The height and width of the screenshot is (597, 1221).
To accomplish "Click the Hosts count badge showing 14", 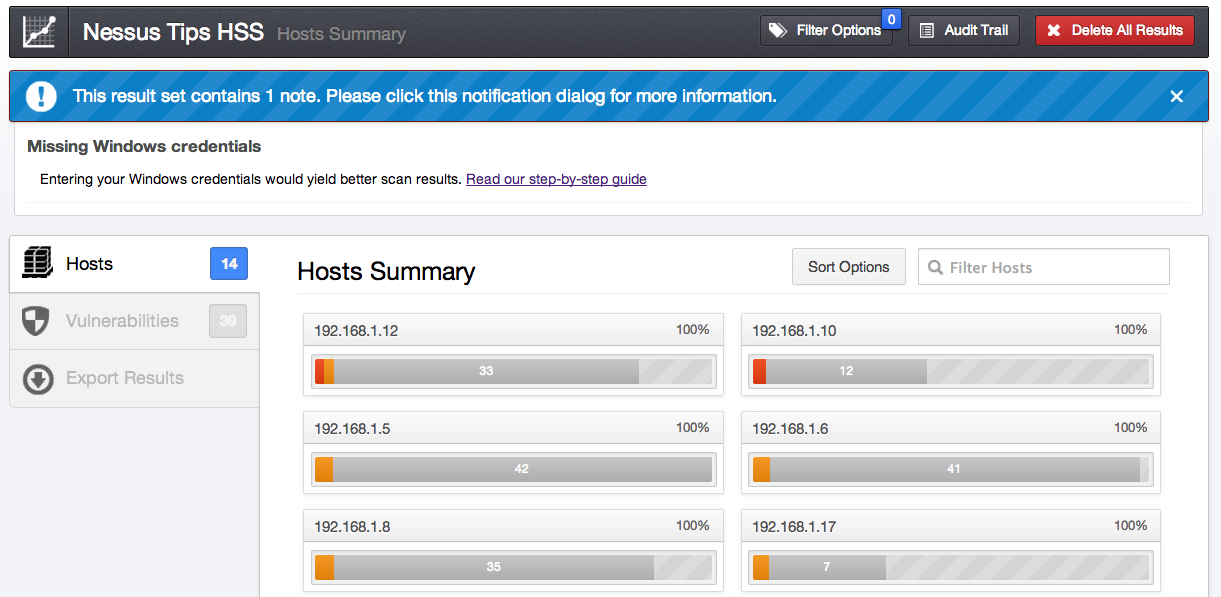I will click(229, 264).
